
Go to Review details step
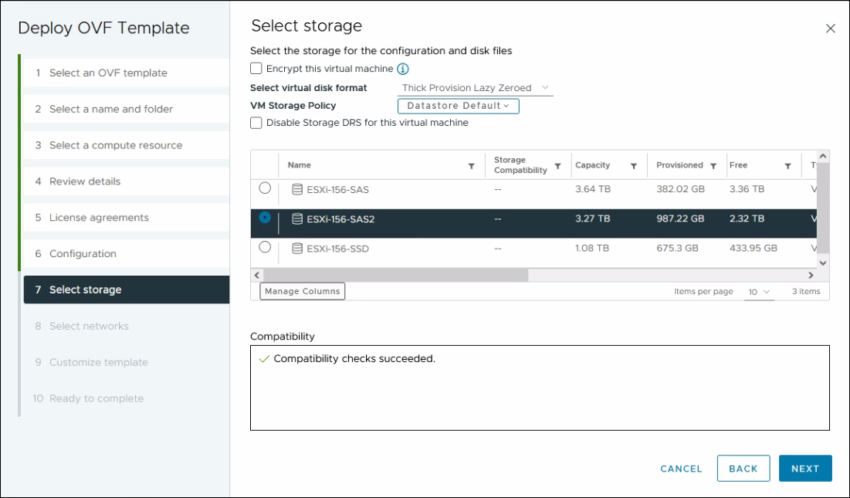coord(85,181)
